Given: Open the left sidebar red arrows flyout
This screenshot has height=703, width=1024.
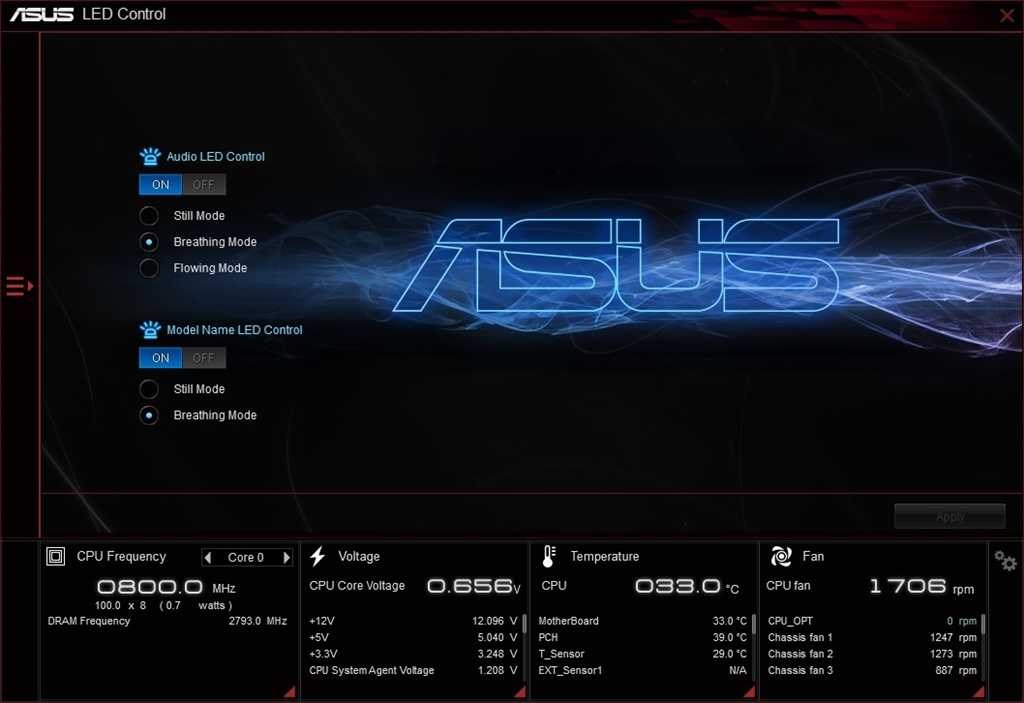Looking at the screenshot, I should point(17,286).
